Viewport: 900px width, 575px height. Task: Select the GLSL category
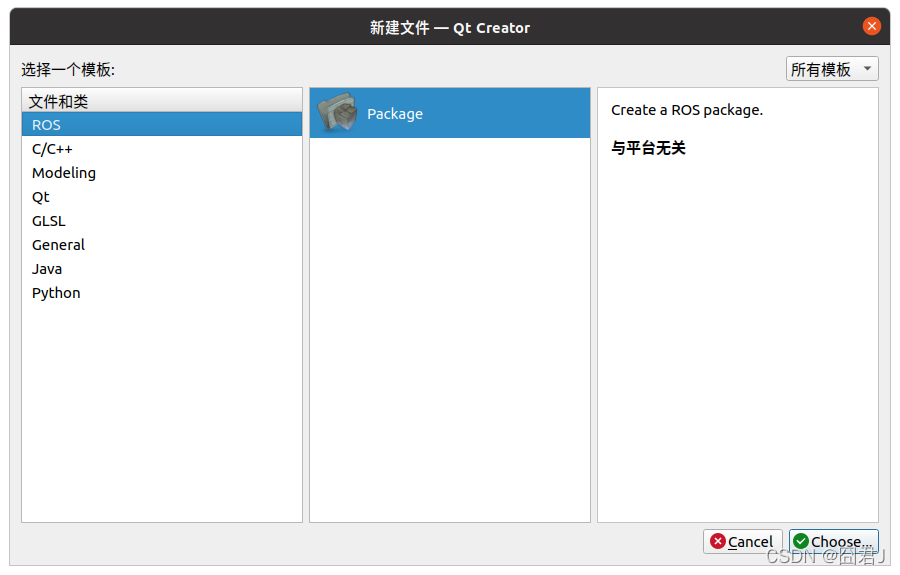click(x=48, y=221)
